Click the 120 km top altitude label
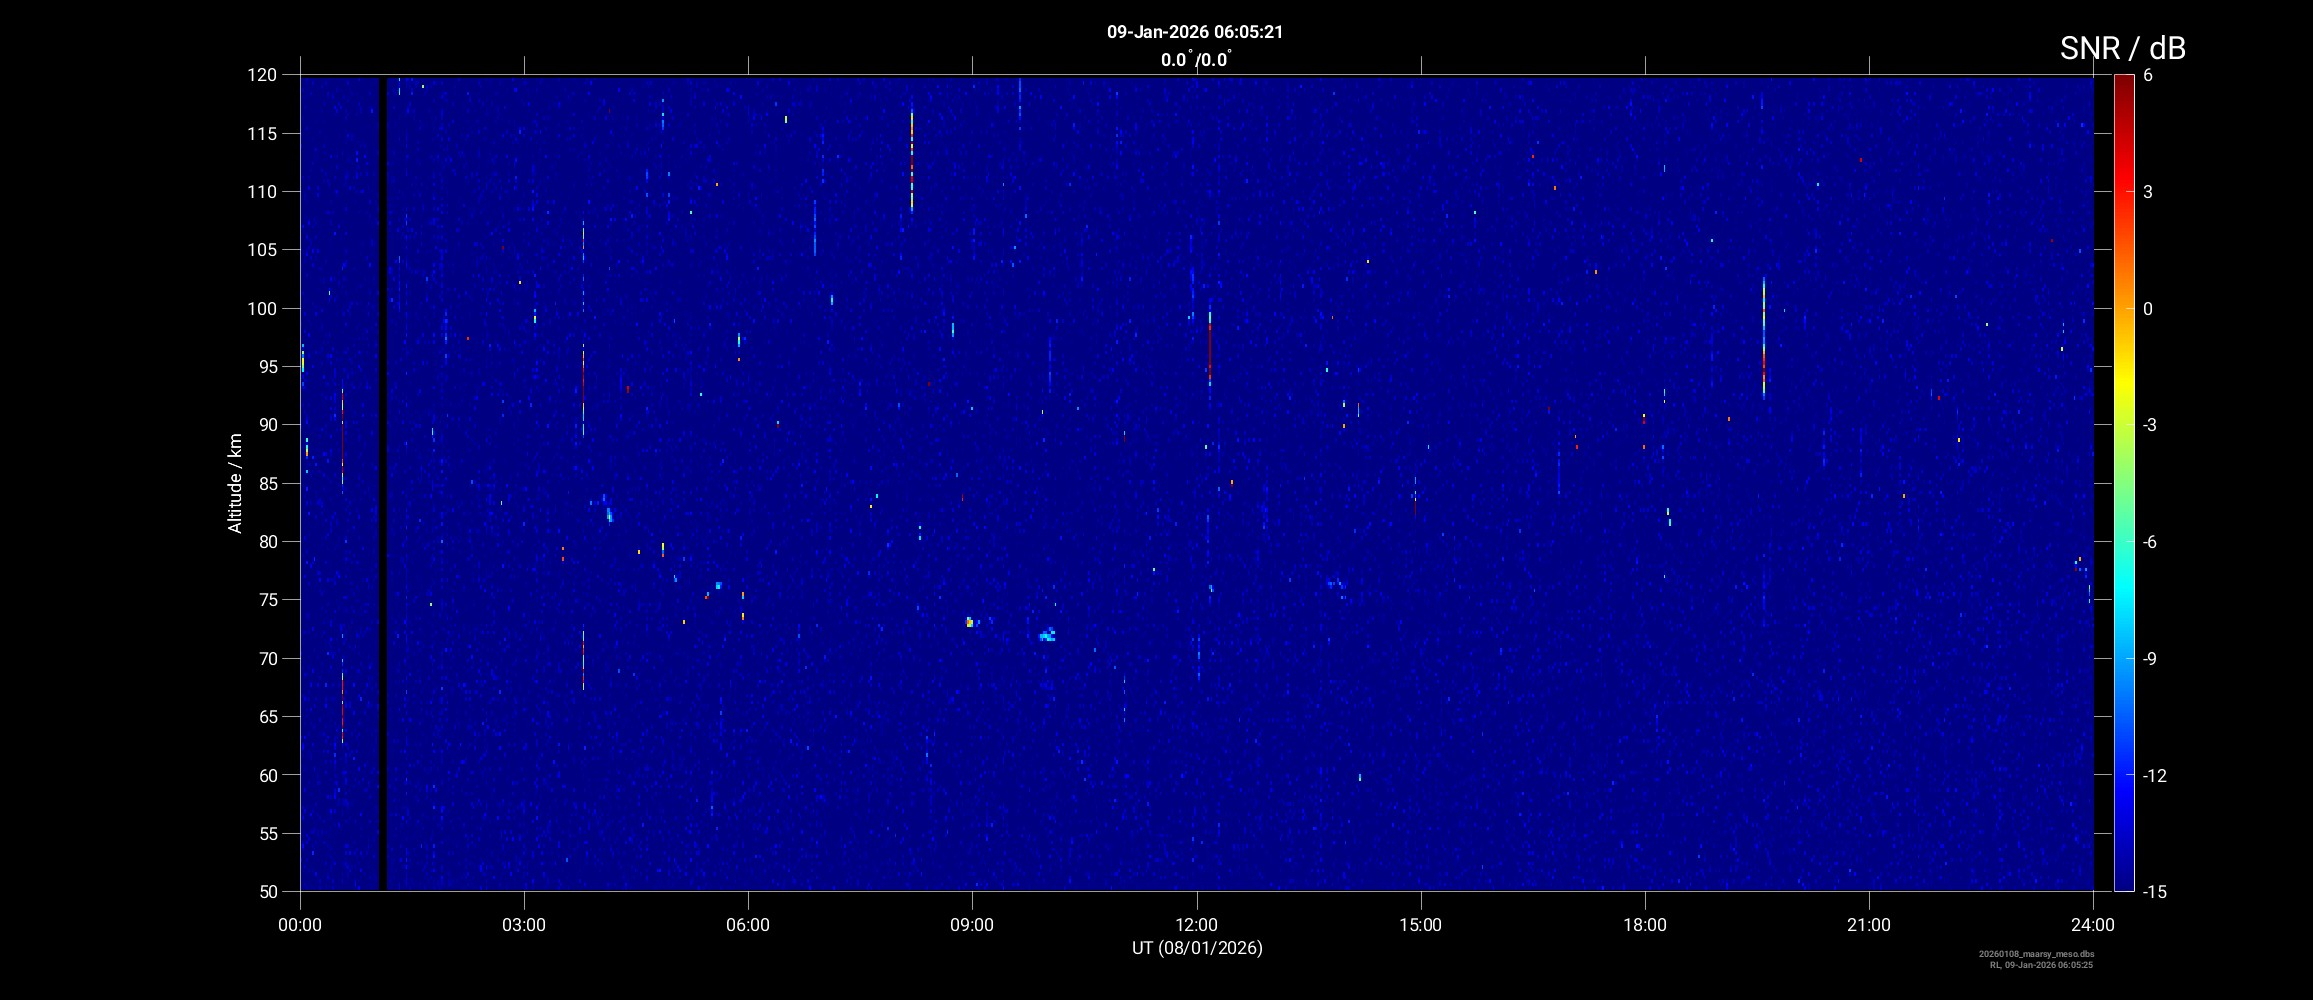The width and height of the screenshot is (2313, 1000). tap(261, 75)
